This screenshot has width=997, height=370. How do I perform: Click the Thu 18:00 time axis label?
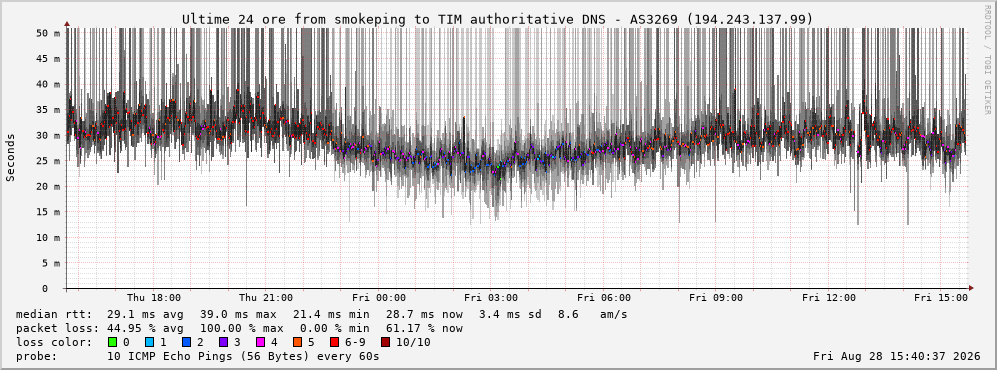(154, 298)
